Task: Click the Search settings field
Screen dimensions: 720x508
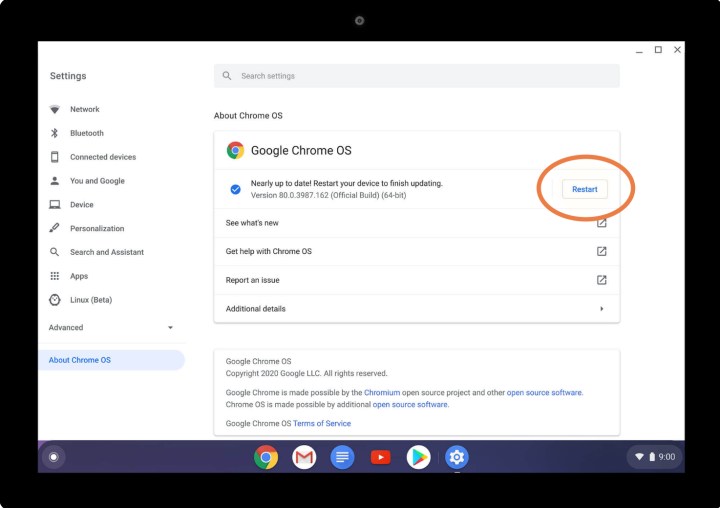Action: pyautogui.click(x=416, y=76)
